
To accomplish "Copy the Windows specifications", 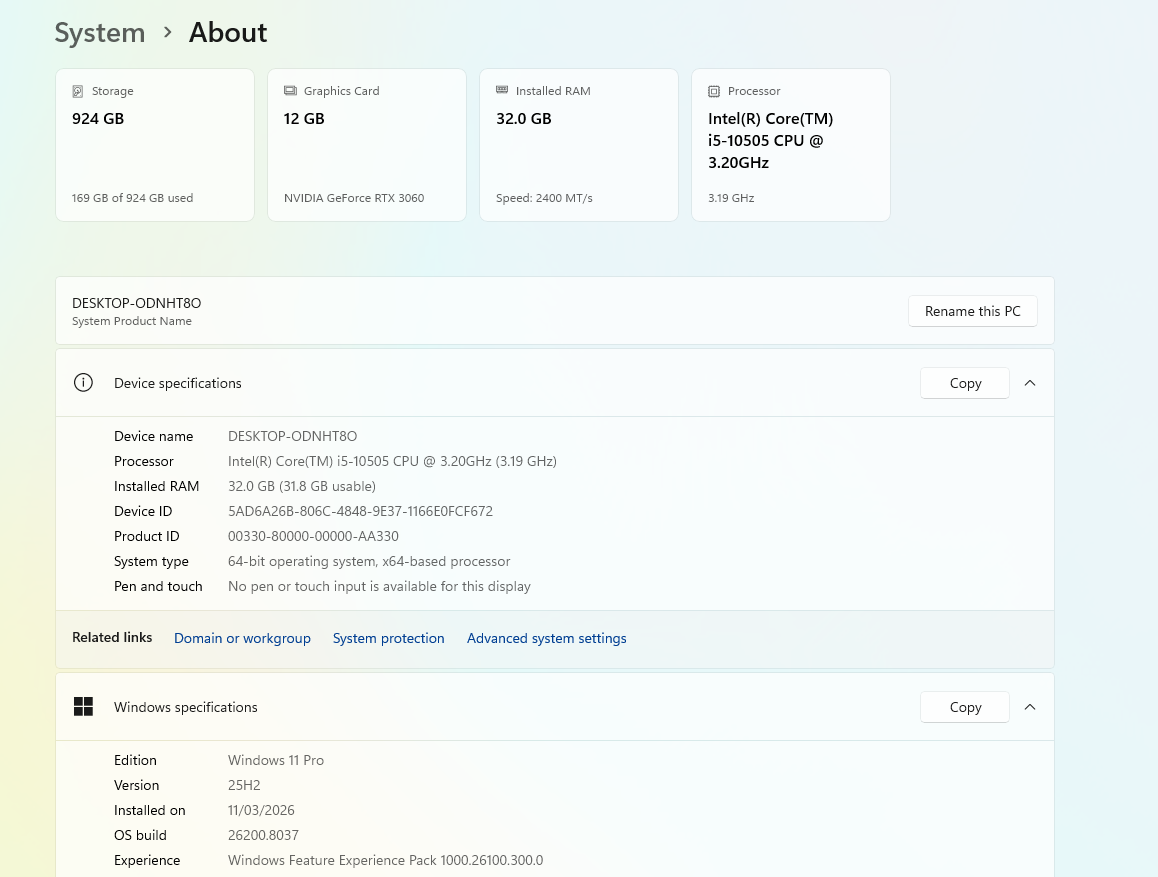I will point(965,707).
